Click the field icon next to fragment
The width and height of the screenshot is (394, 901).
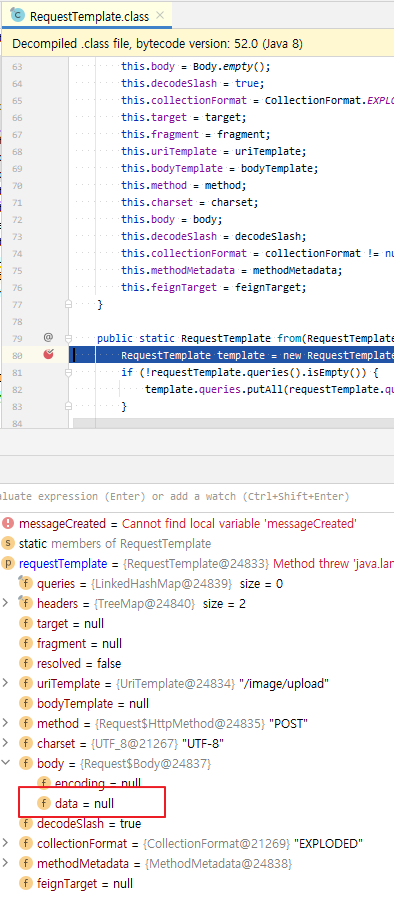[25, 644]
